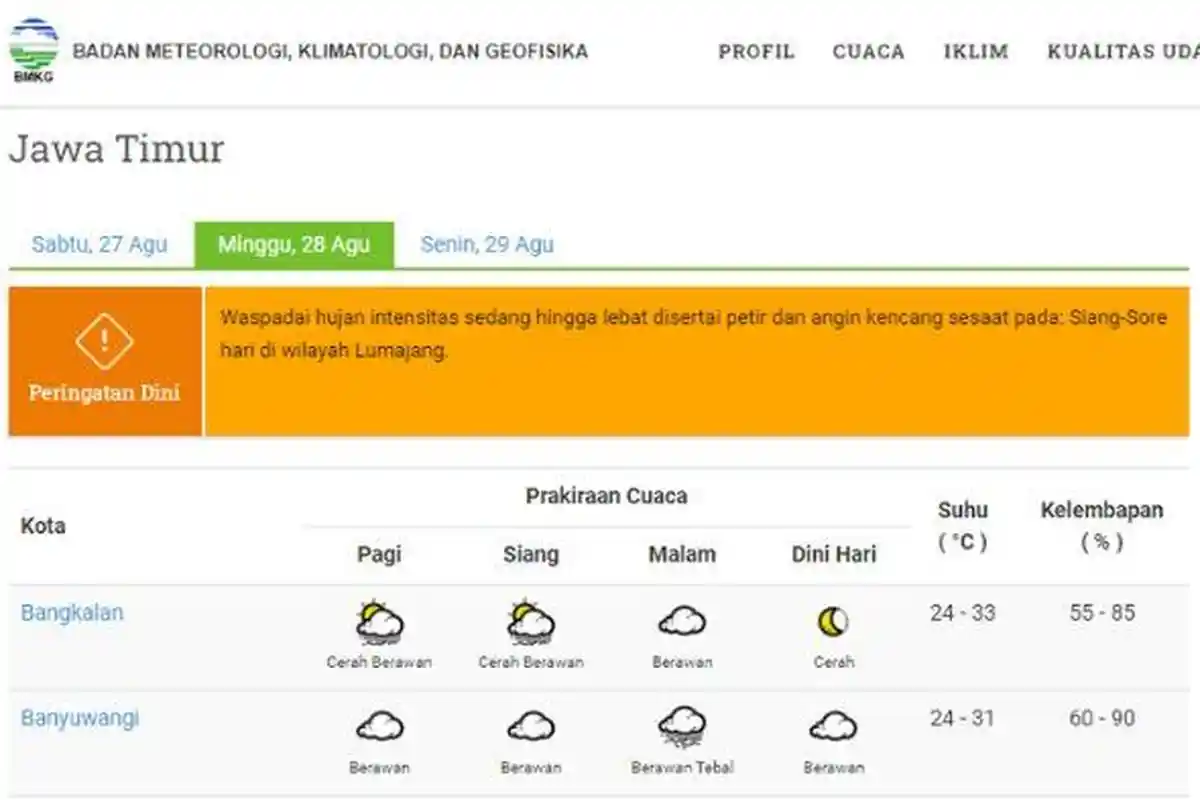Open the CUACA menu
This screenshot has width=1200, height=800.
(x=868, y=51)
